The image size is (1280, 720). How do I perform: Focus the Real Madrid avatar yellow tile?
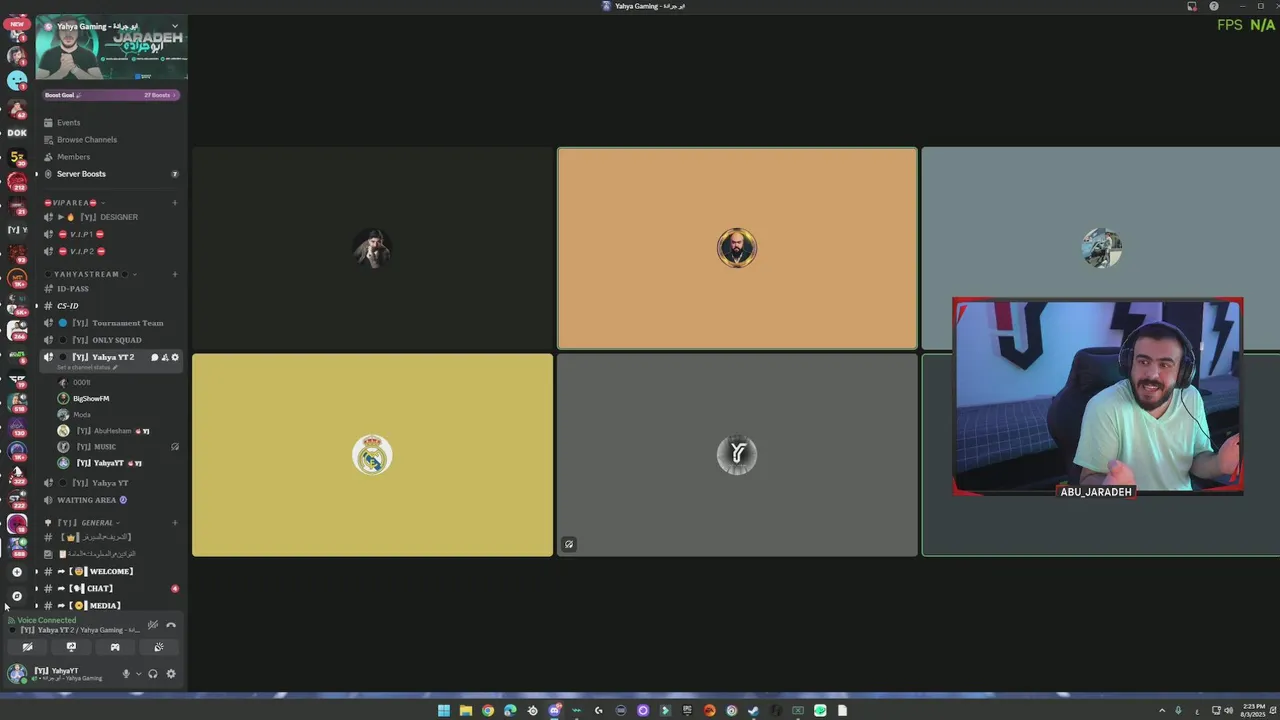[x=372, y=455]
